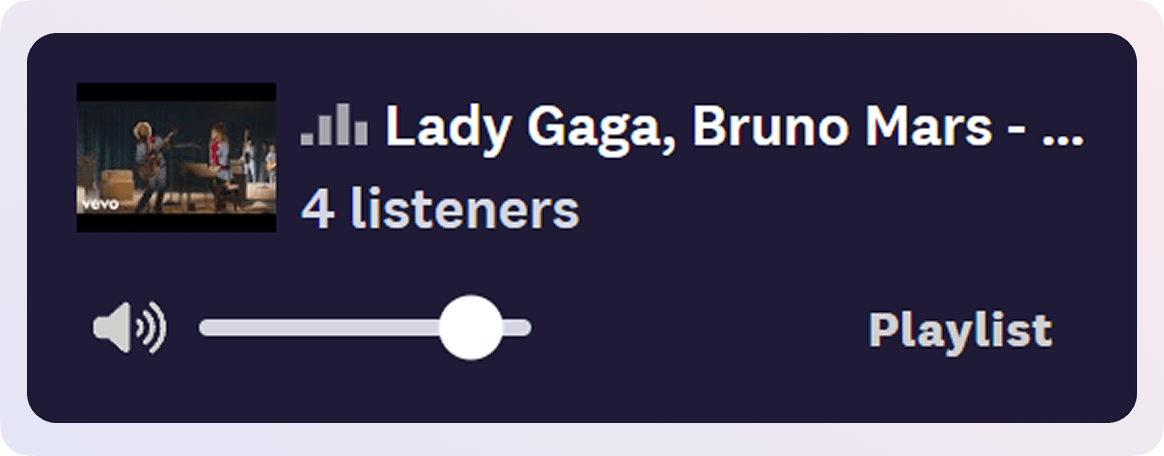Mute audio with the speaker icon

click(129, 328)
